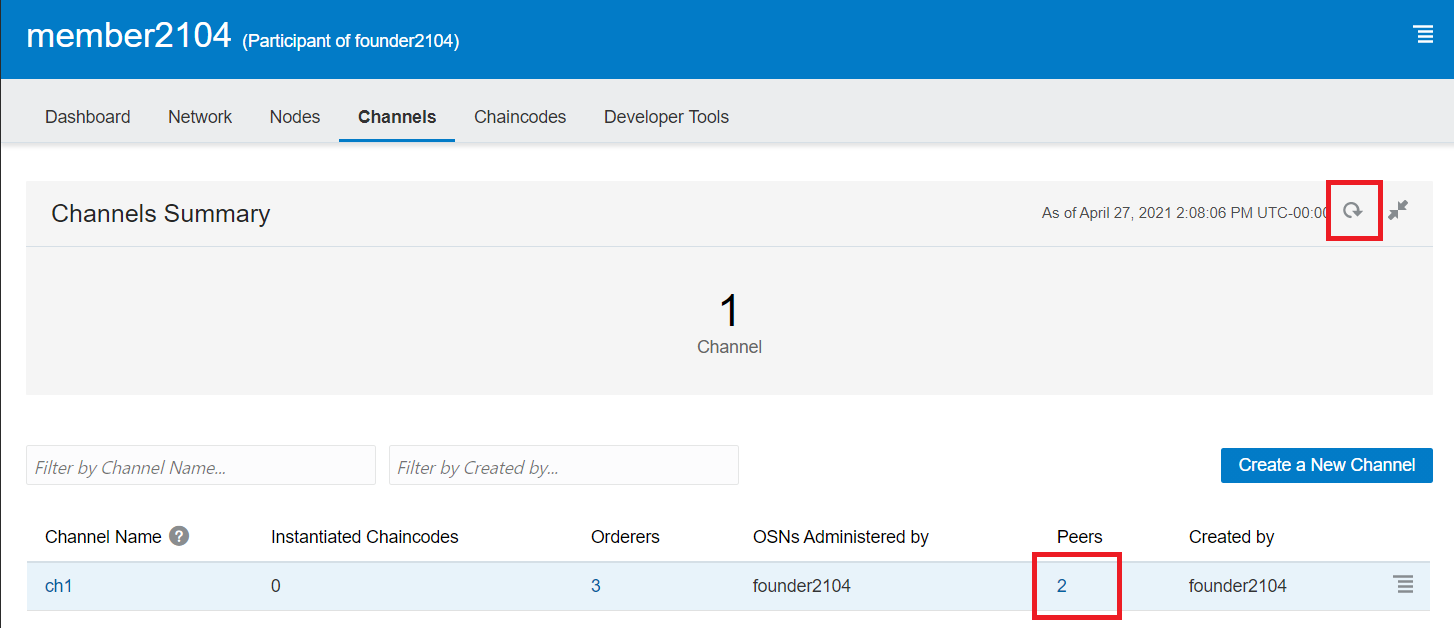The width and height of the screenshot is (1454, 628).
Task: Click the Peers count 2 link
Action: [x=1062, y=586]
